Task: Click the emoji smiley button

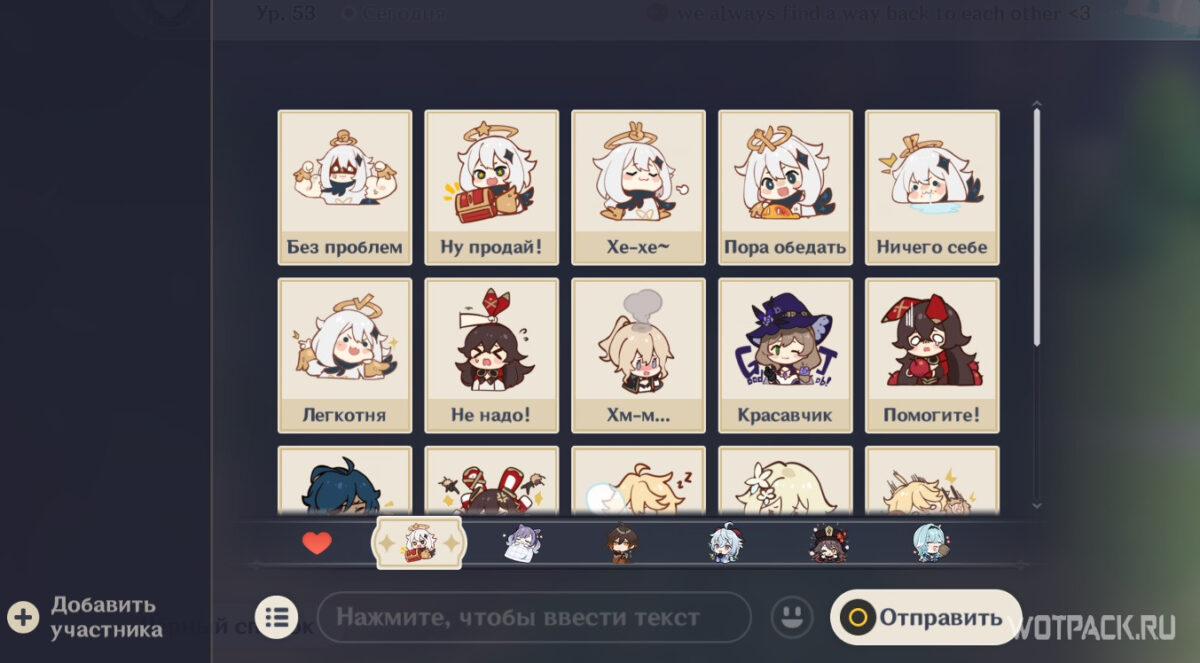Action: [x=792, y=617]
